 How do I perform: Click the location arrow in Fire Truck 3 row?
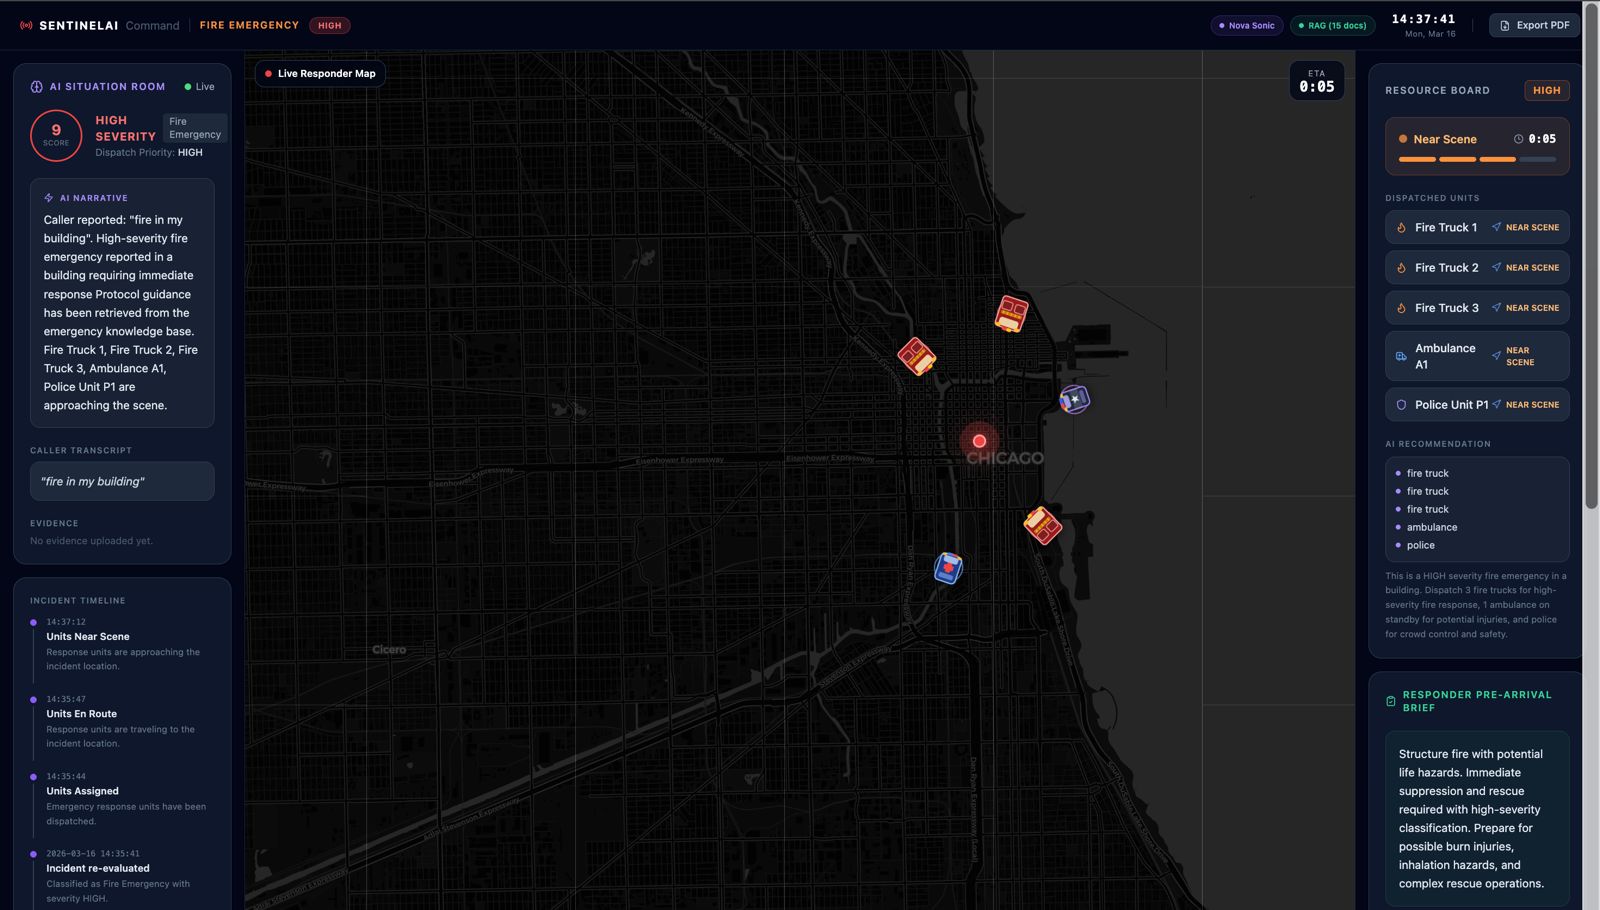(1496, 307)
